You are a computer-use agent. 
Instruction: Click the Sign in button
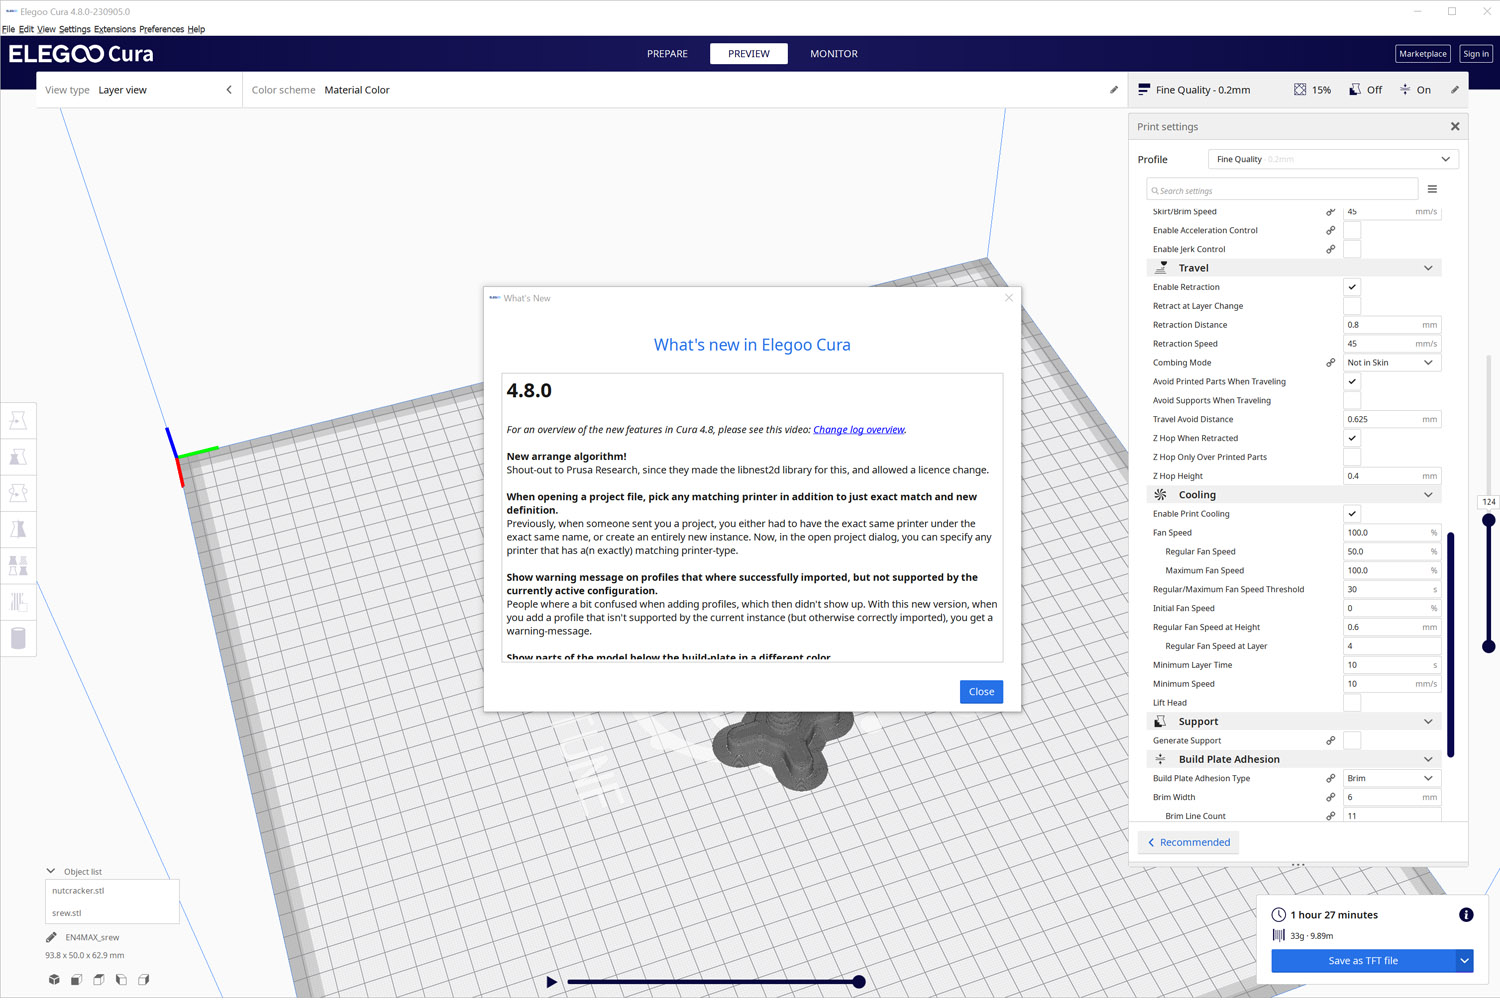point(1476,54)
